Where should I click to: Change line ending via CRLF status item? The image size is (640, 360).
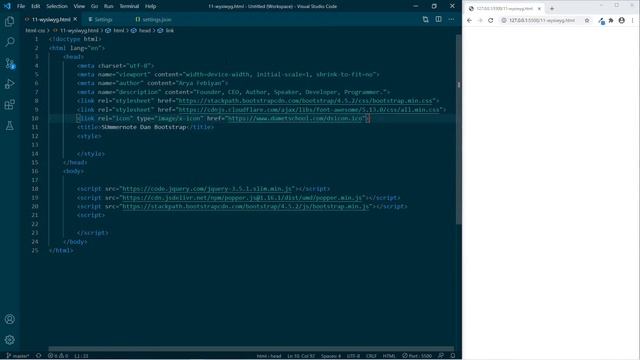click(x=371, y=356)
